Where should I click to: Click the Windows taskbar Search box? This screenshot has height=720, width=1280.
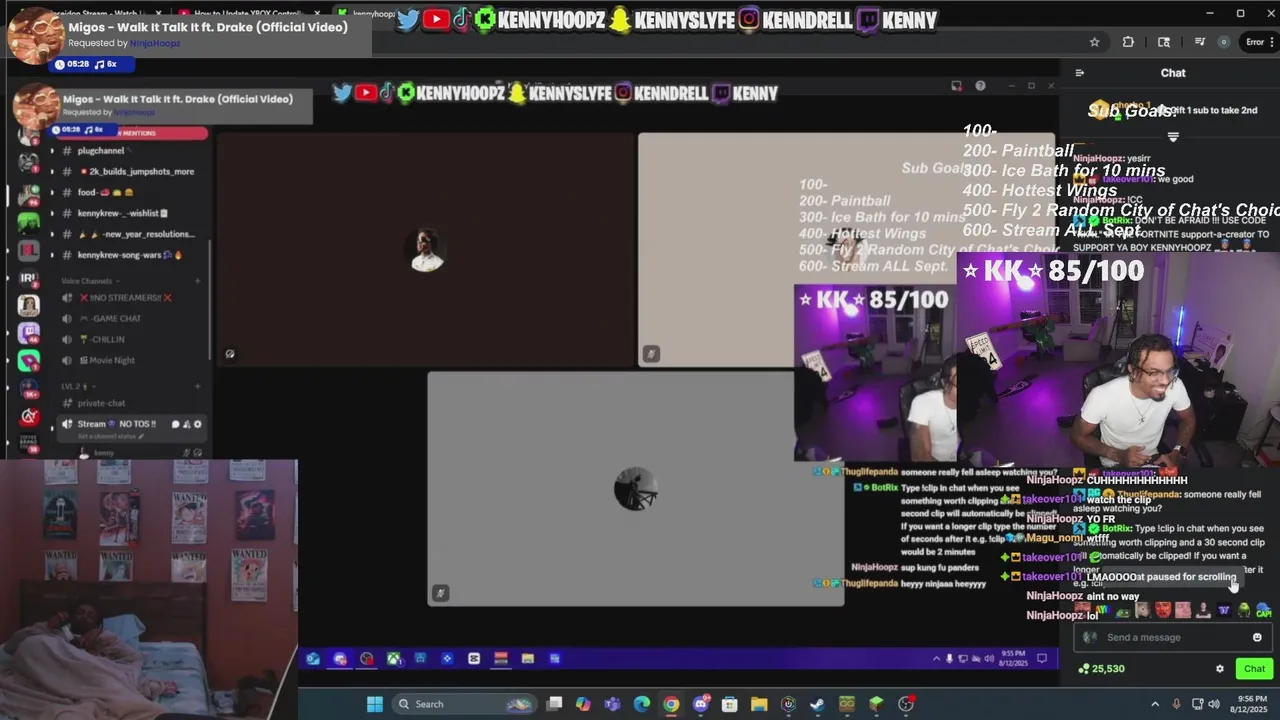(x=467, y=704)
